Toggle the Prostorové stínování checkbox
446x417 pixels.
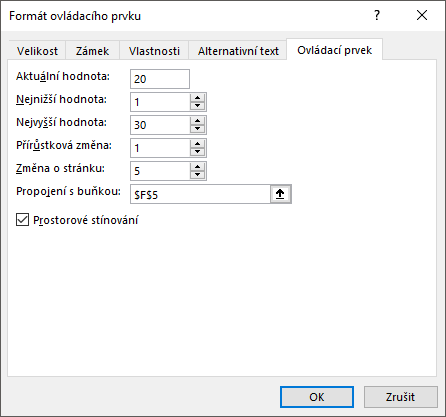[22, 220]
